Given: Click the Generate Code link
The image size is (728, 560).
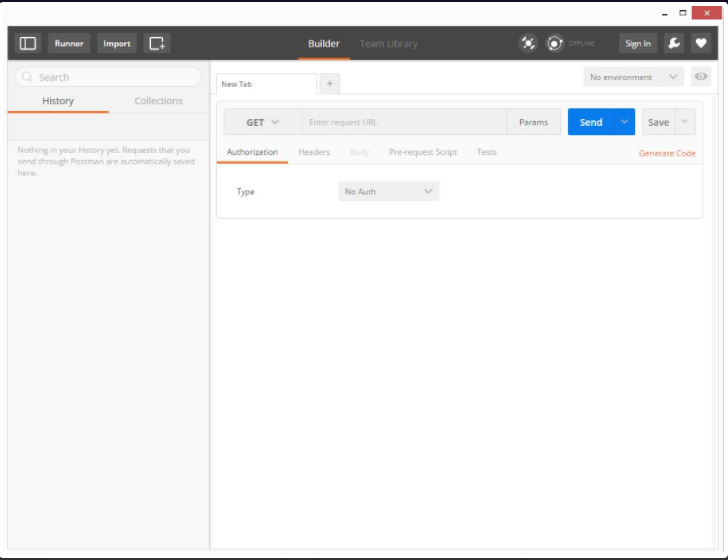Looking at the screenshot, I should click(667, 153).
